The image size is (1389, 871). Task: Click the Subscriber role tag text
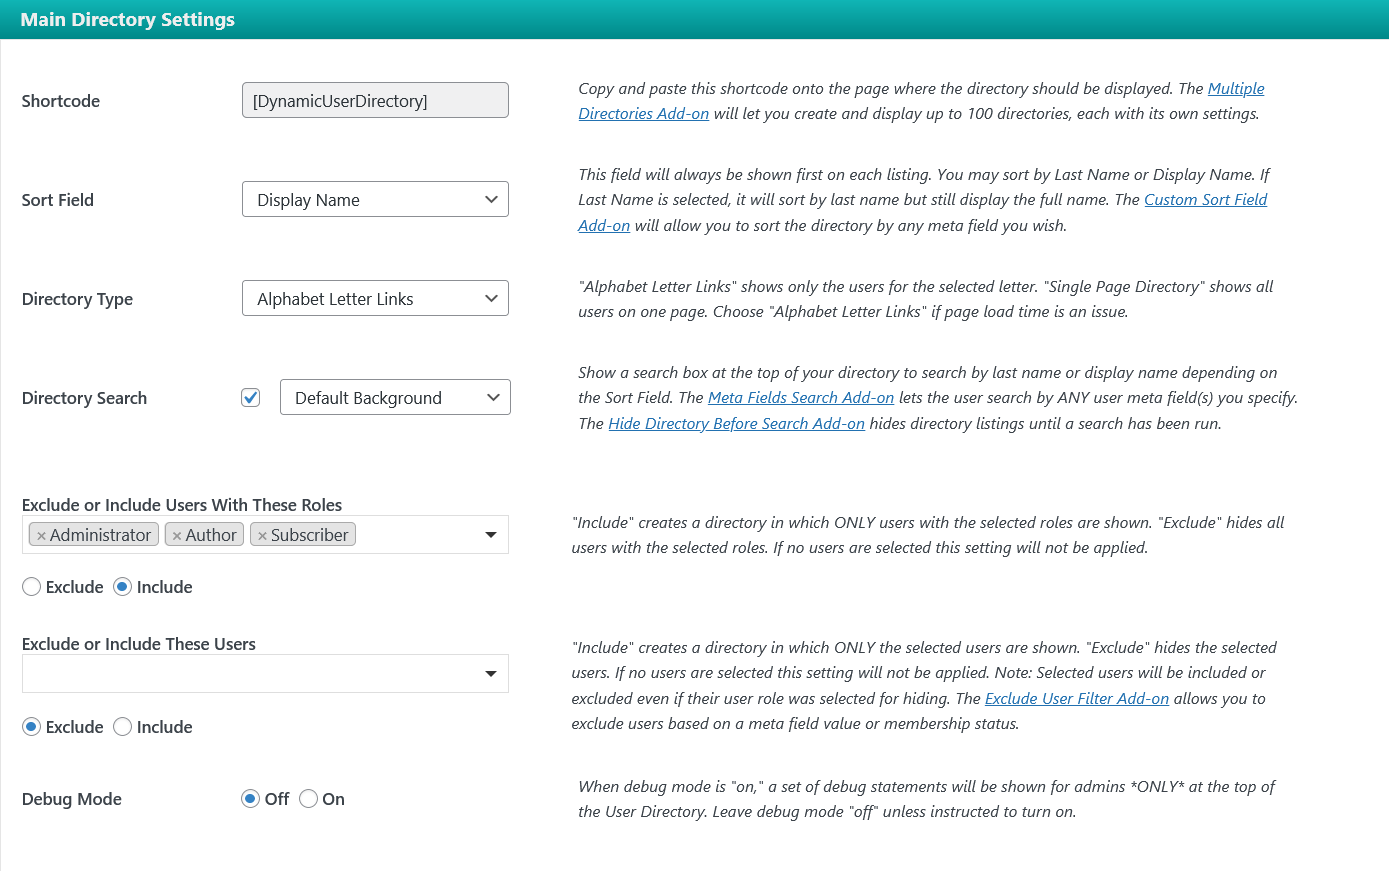(309, 535)
